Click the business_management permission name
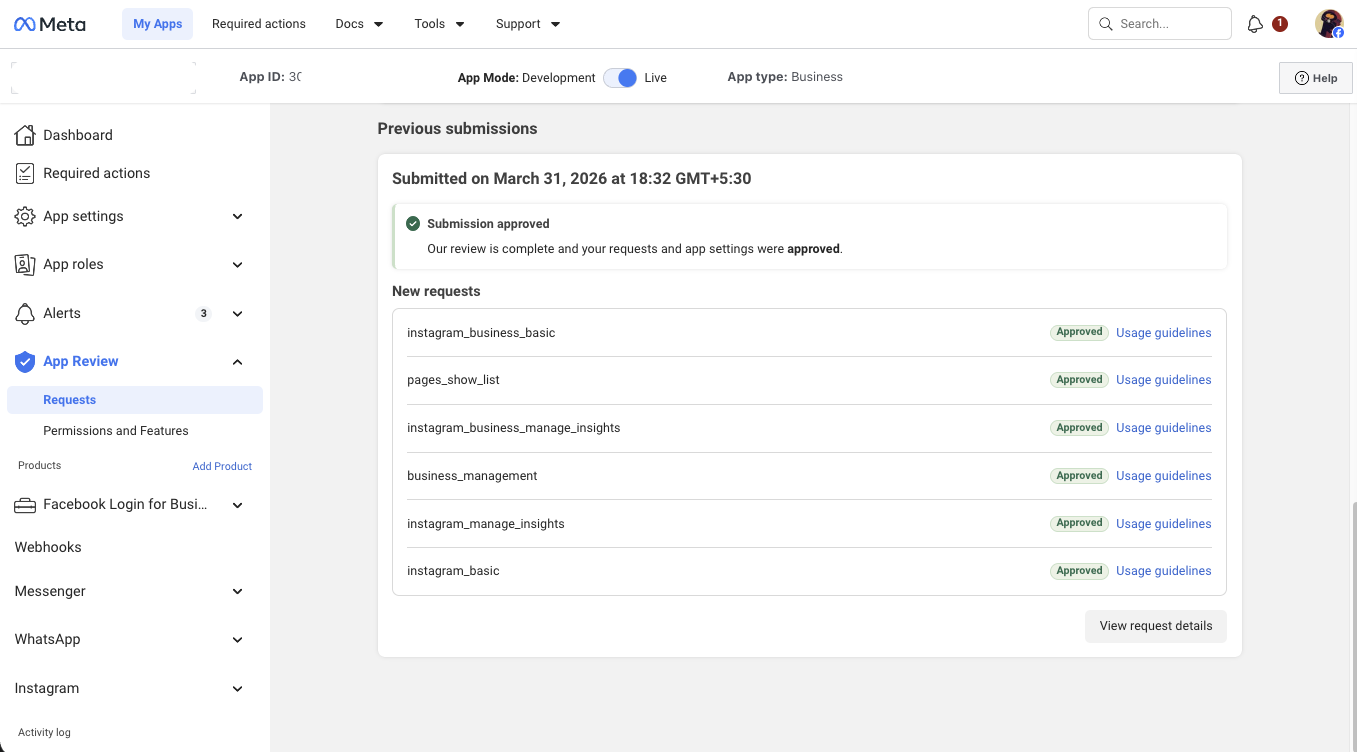Image resolution: width=1357 pixels, height=752 pixels. point(472,476)
